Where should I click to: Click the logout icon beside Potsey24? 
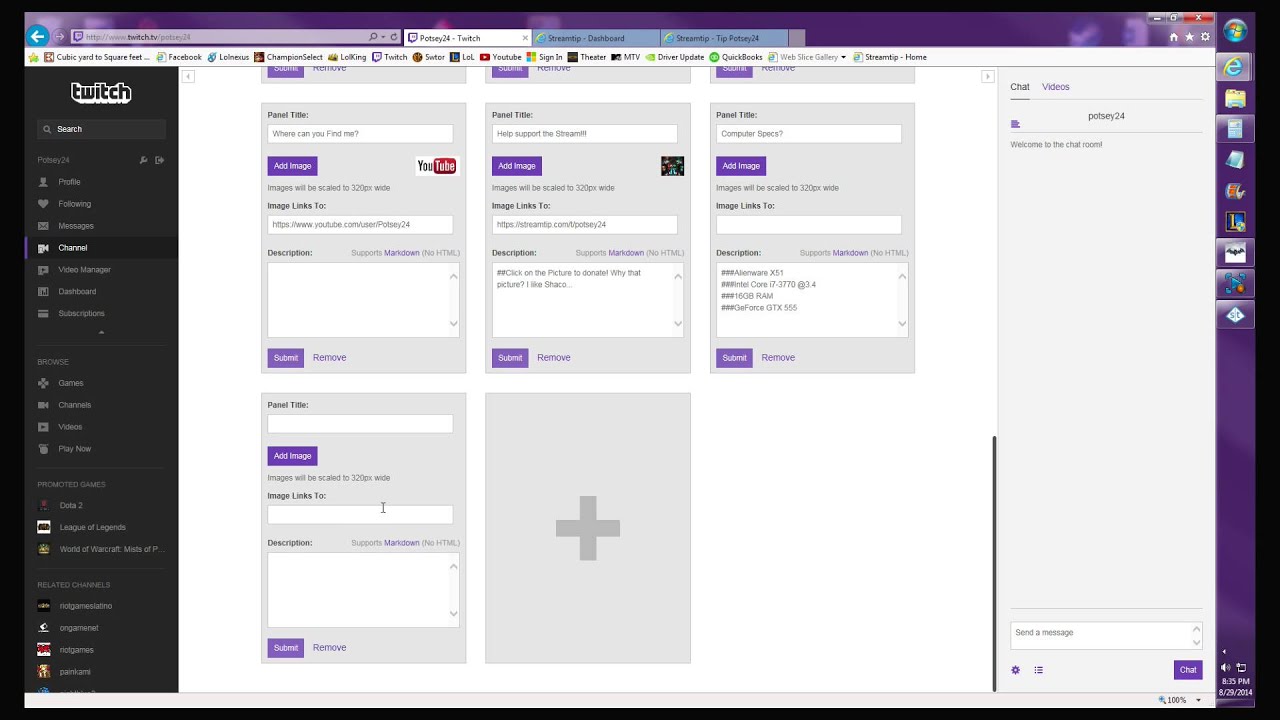[x=159, y=160]
